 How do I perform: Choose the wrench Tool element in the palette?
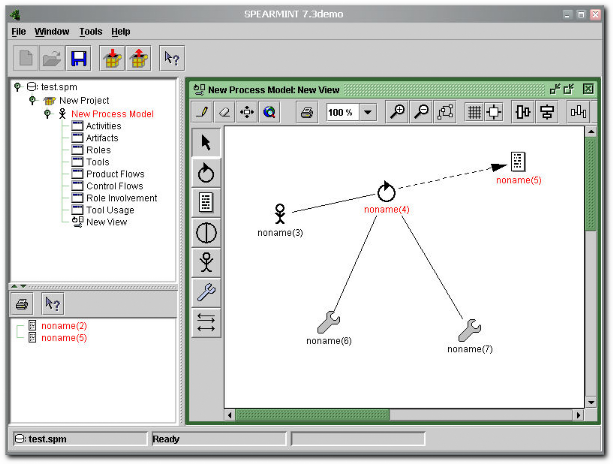[x=206, y=292]
